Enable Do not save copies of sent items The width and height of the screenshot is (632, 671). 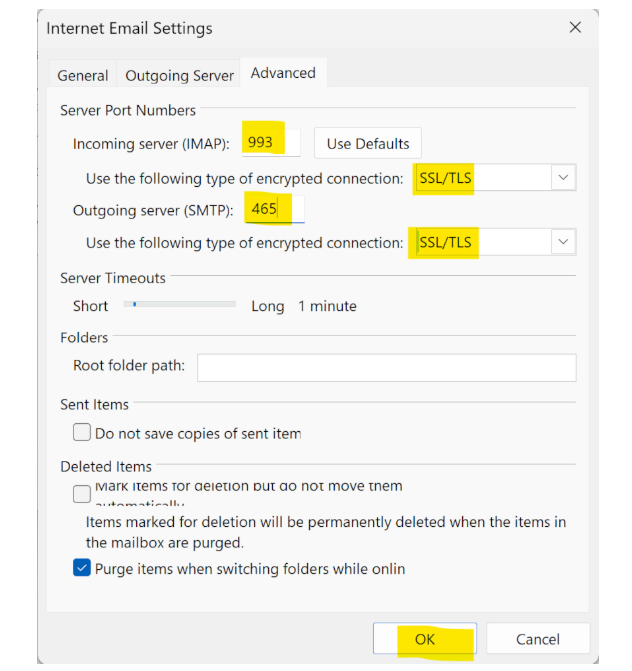[x=82, y=433]
